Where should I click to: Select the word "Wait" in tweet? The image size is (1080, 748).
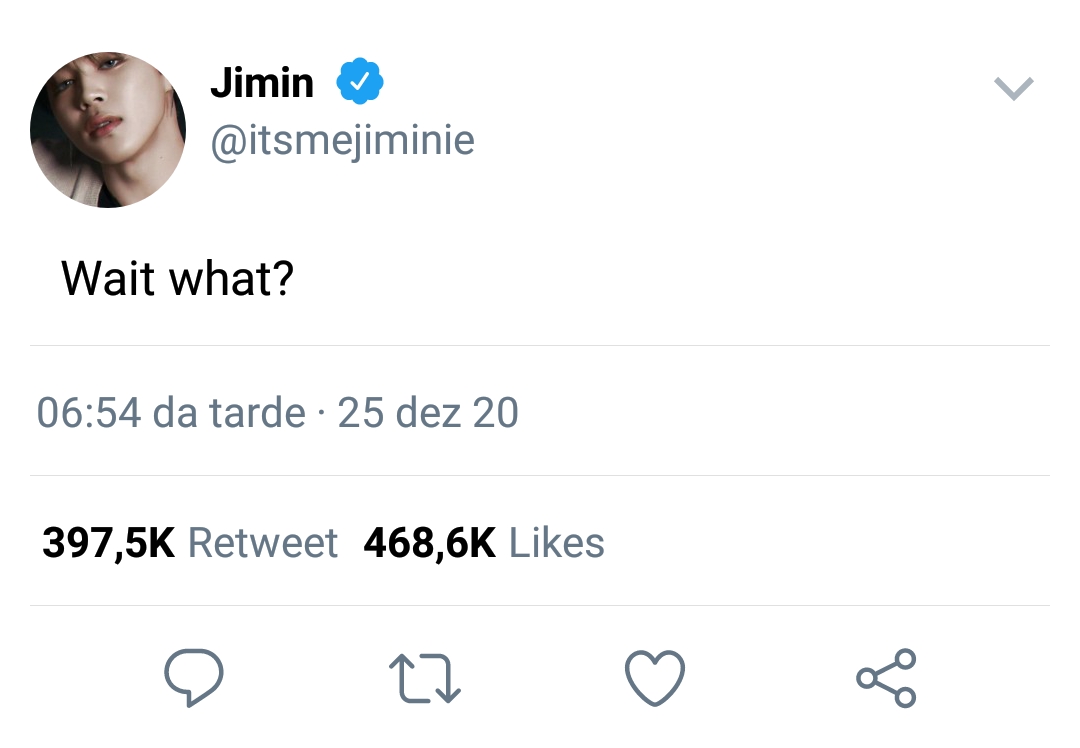pos(107,278)
